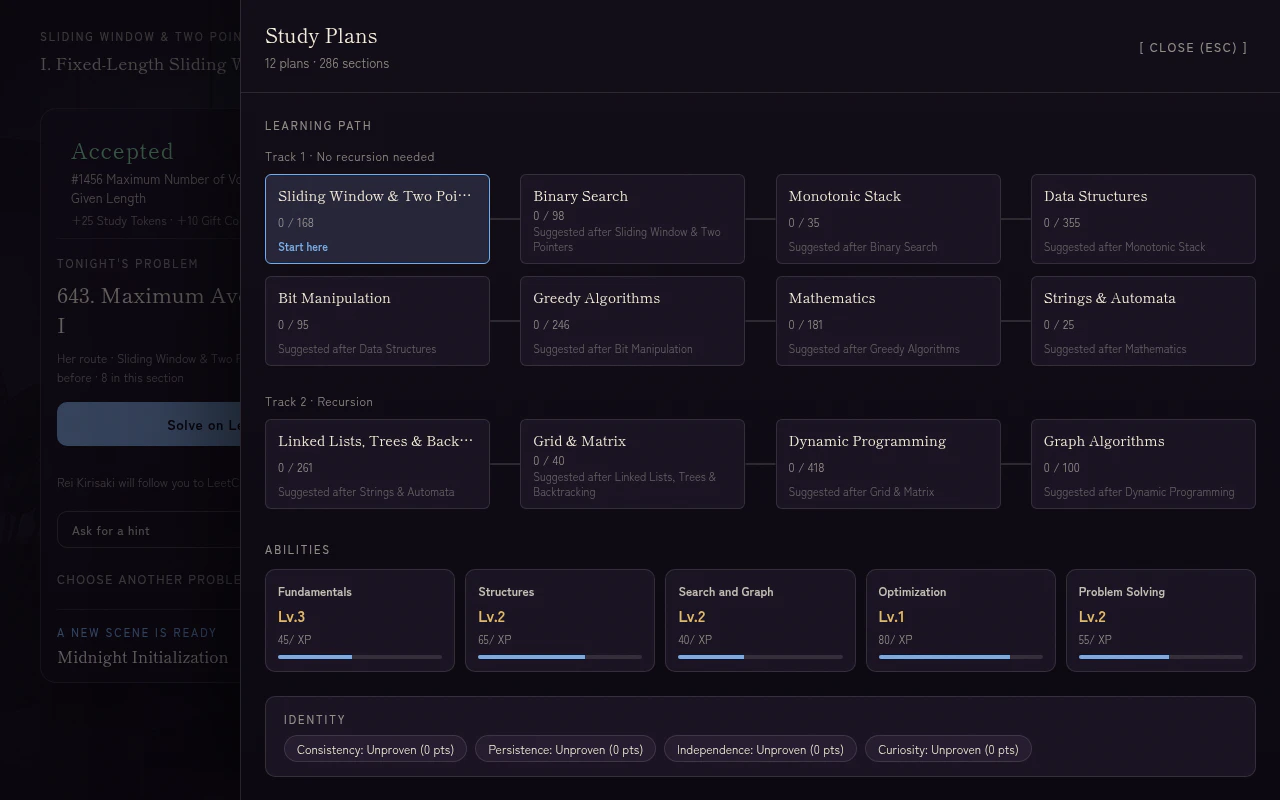
Task: Click the '80/ XP' value
Action: [895, 640]
